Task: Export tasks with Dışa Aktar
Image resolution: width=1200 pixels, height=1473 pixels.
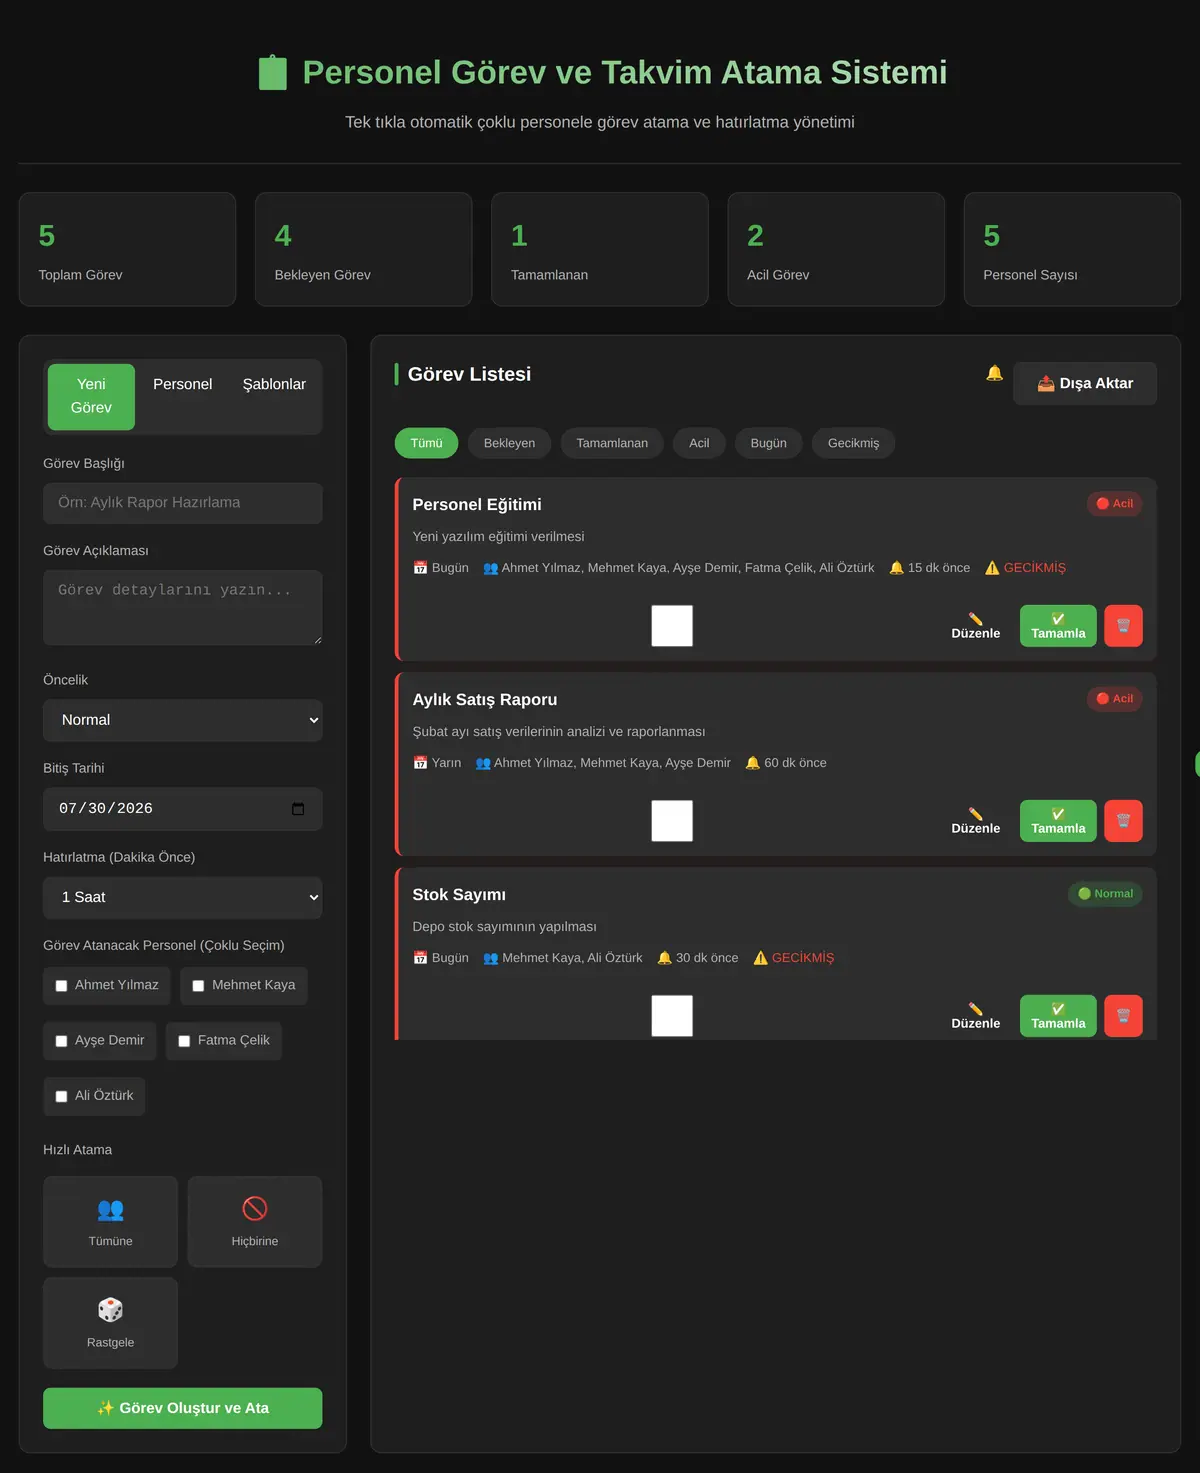Action: 1085,383
